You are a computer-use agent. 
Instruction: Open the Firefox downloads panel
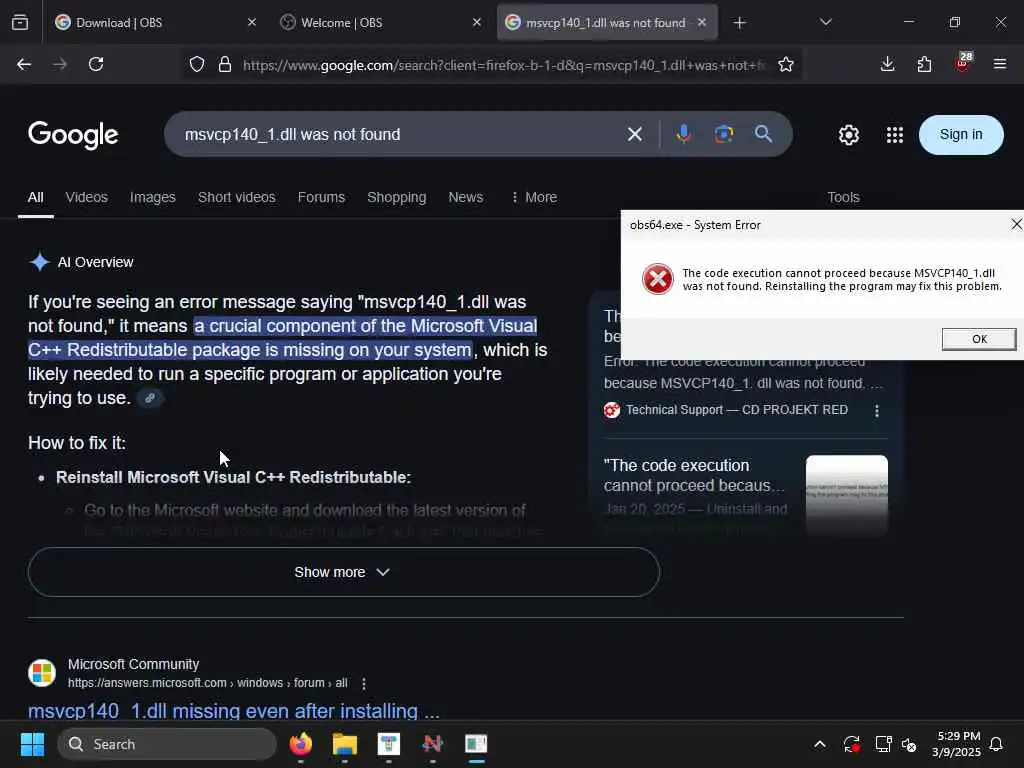click(887, 64)
